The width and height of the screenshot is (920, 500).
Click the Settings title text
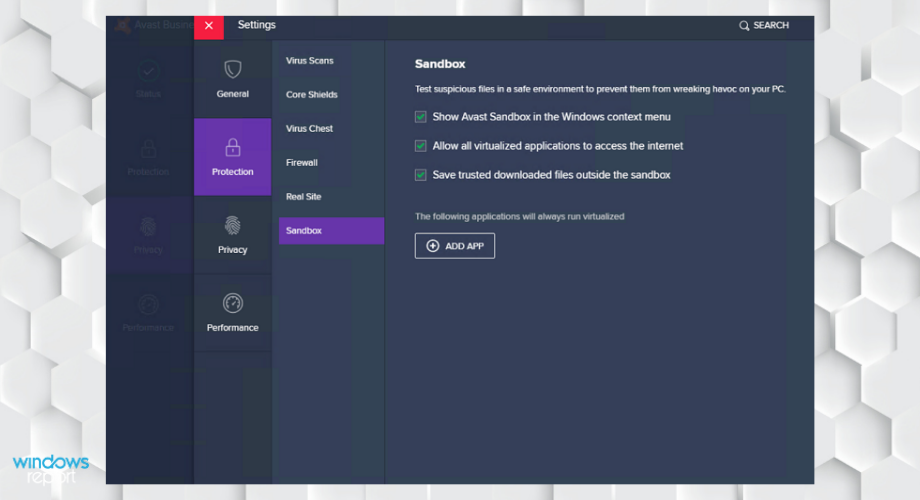[x=256, y=25]
